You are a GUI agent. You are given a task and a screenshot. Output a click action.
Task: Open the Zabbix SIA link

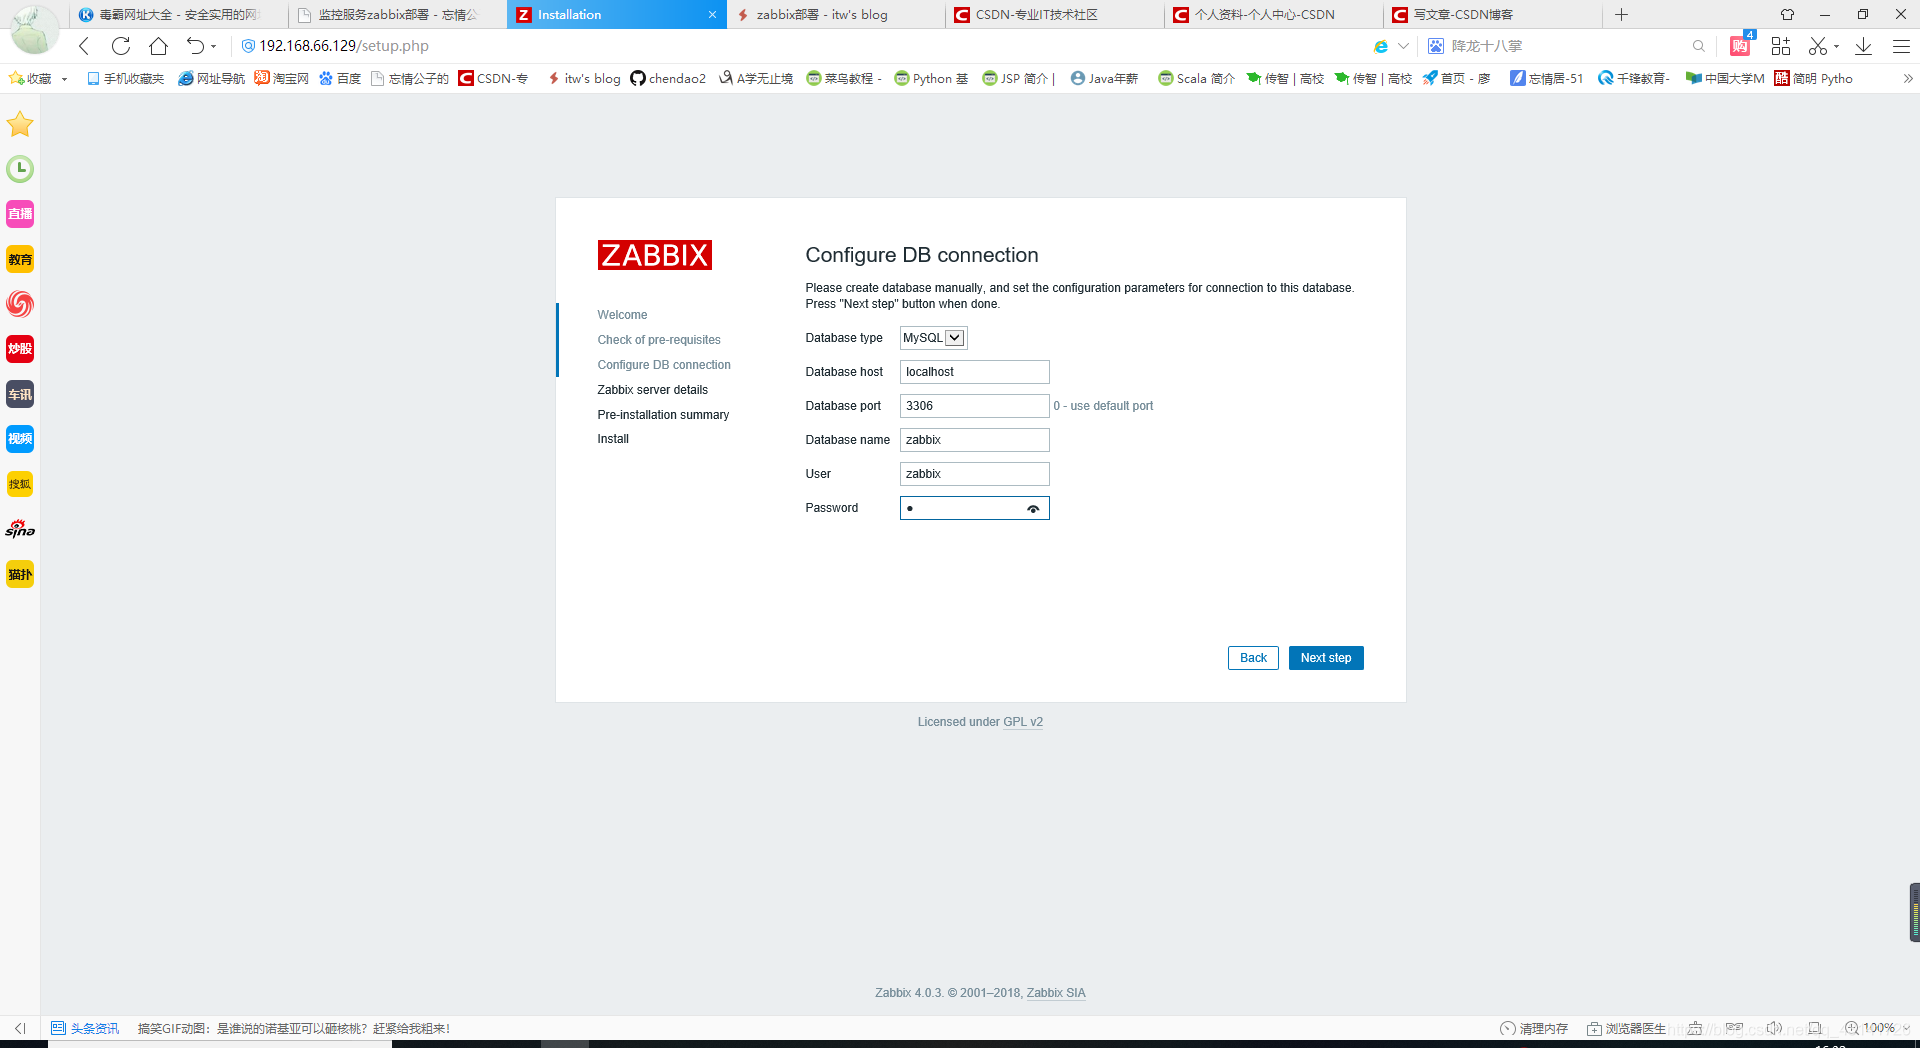[1056, 993]
